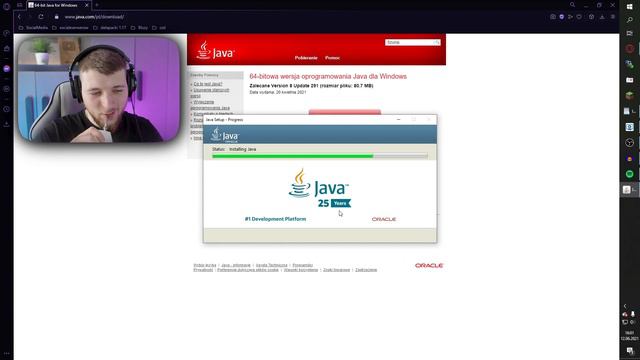Viewport: 640px width, 360px height.
Task: Open Spotify from the taskbar
Action: tap(629, 174)
